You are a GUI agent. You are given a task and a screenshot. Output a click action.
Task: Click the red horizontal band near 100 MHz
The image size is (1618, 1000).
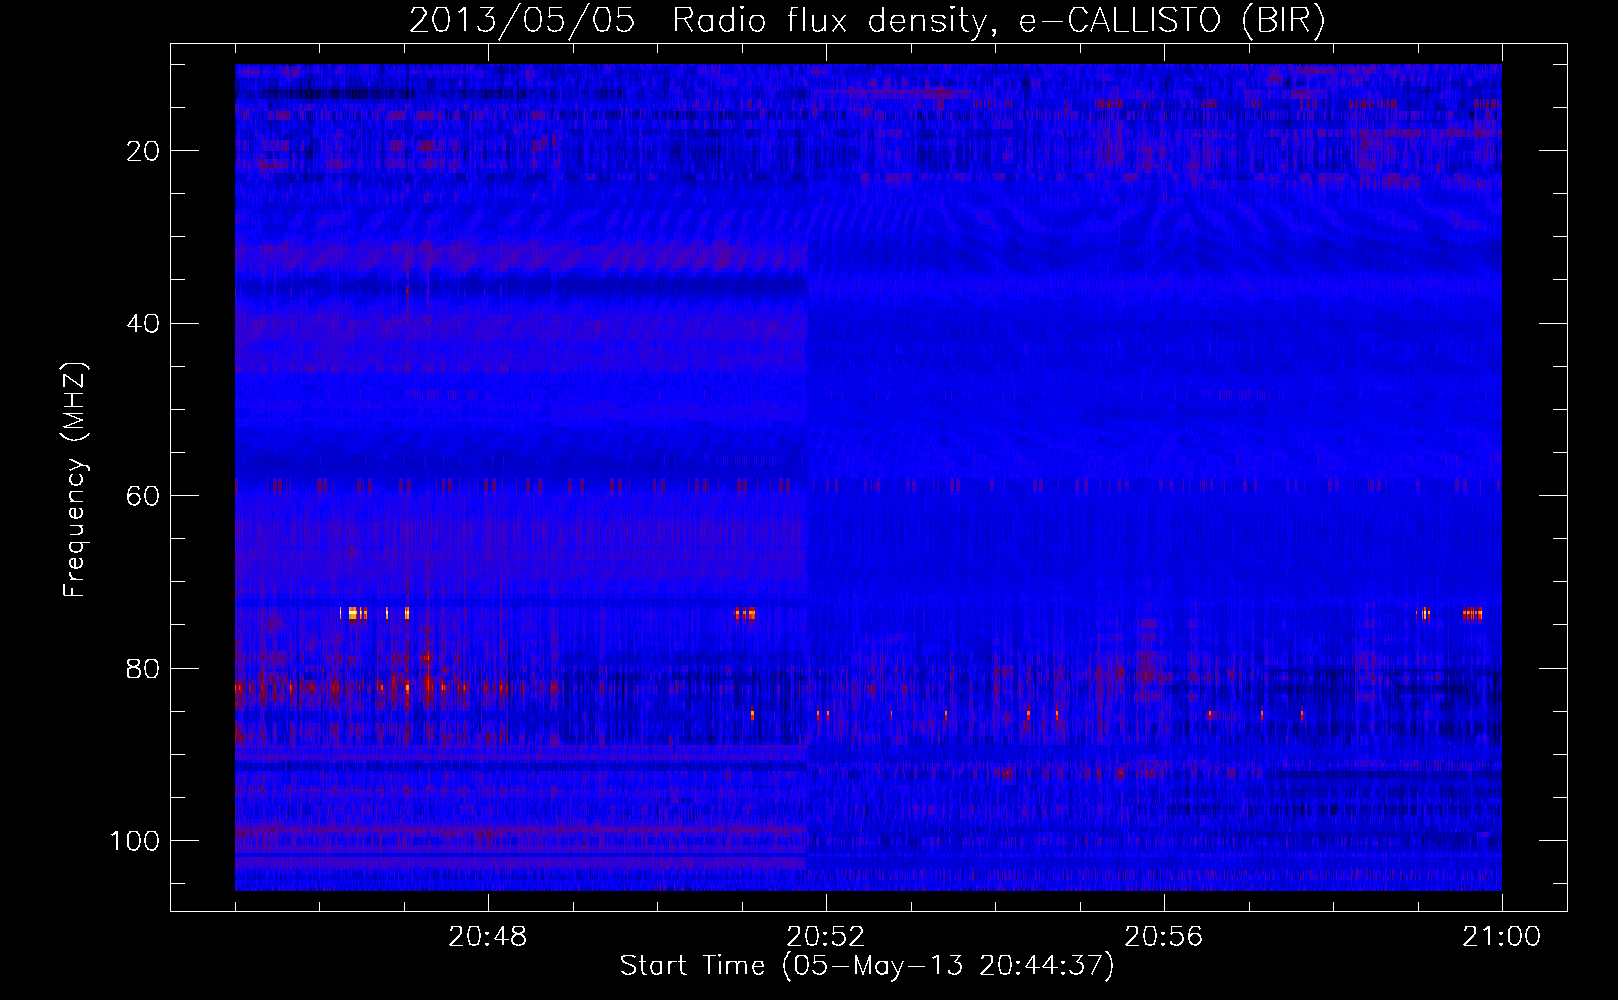(x=521, y=830)
